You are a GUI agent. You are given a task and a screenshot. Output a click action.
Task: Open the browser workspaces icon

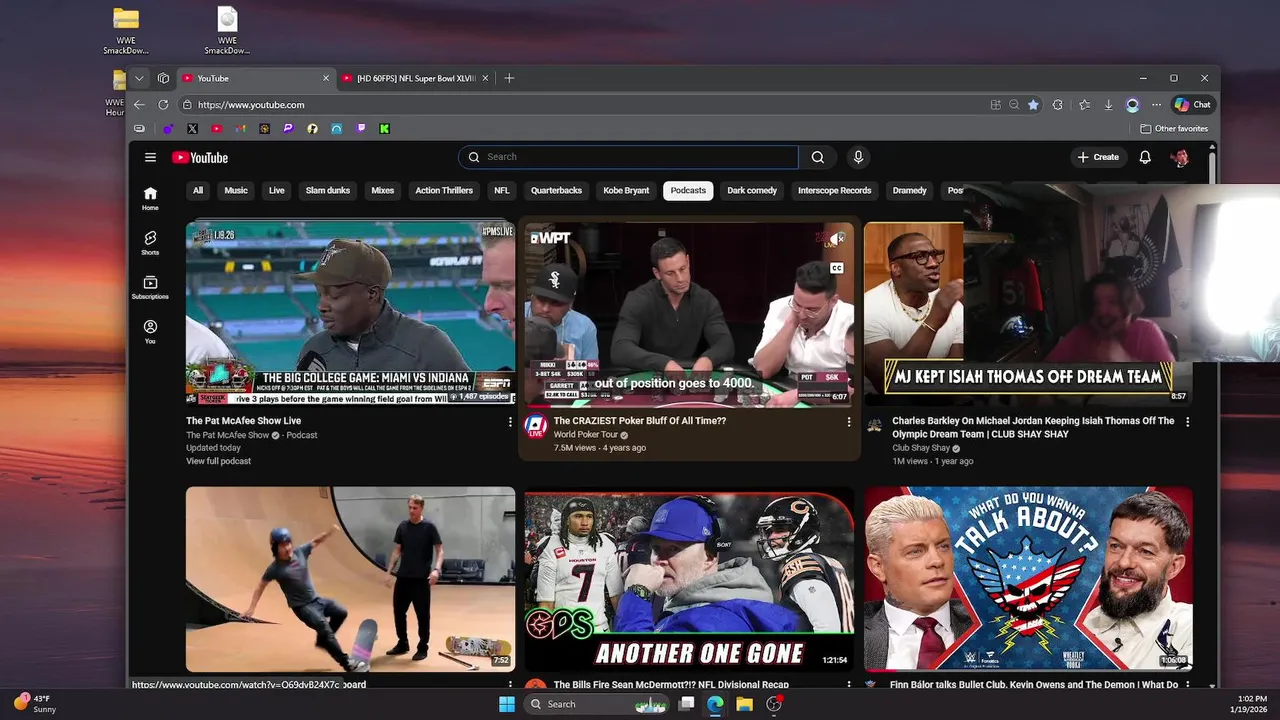pyautogui.click(x=163, y=78)
